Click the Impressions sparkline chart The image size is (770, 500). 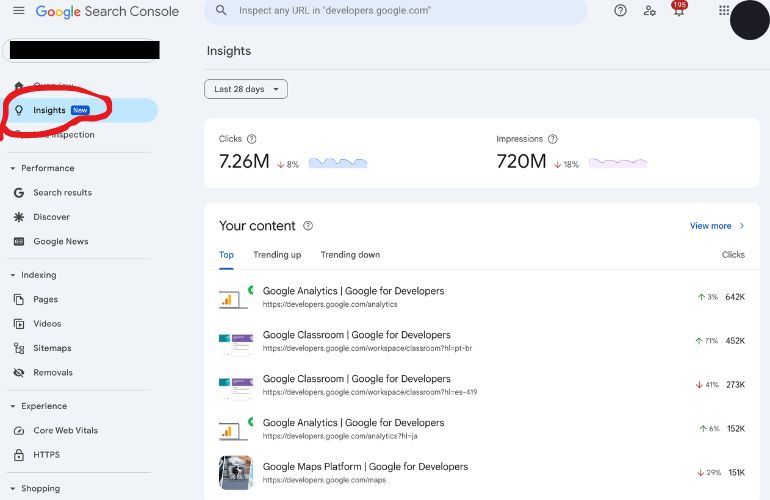(618, 163)
